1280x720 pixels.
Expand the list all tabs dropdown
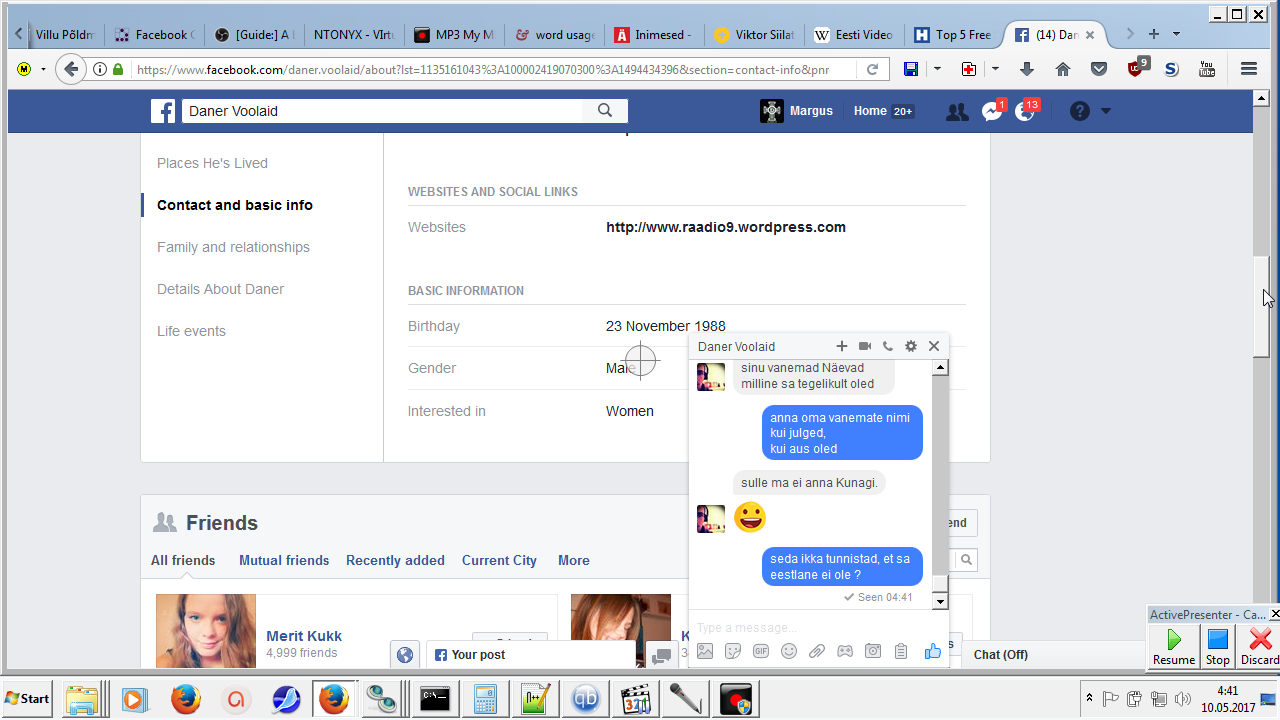click(x=1176, y=34)
